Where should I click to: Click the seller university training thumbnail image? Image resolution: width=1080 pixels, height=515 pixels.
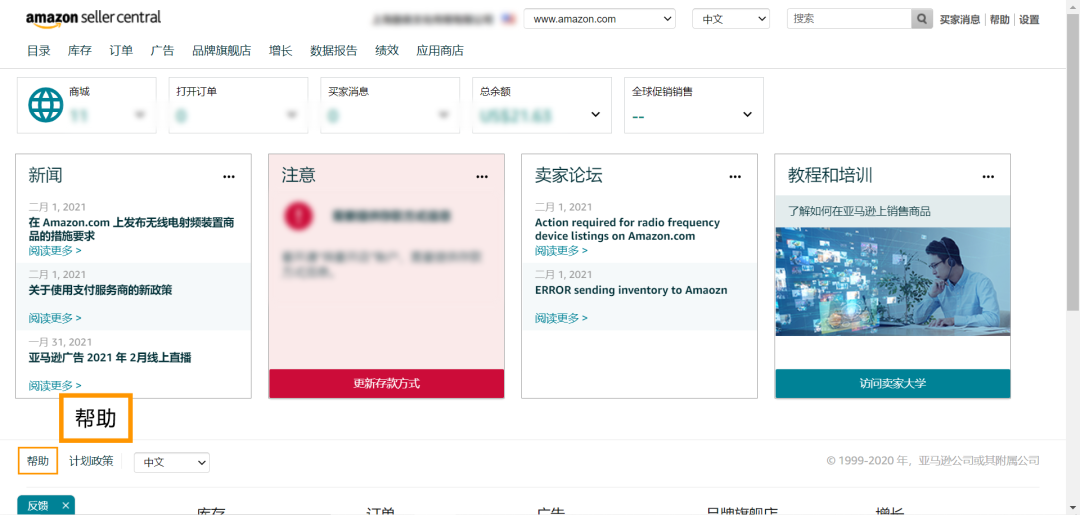[893, 282]
